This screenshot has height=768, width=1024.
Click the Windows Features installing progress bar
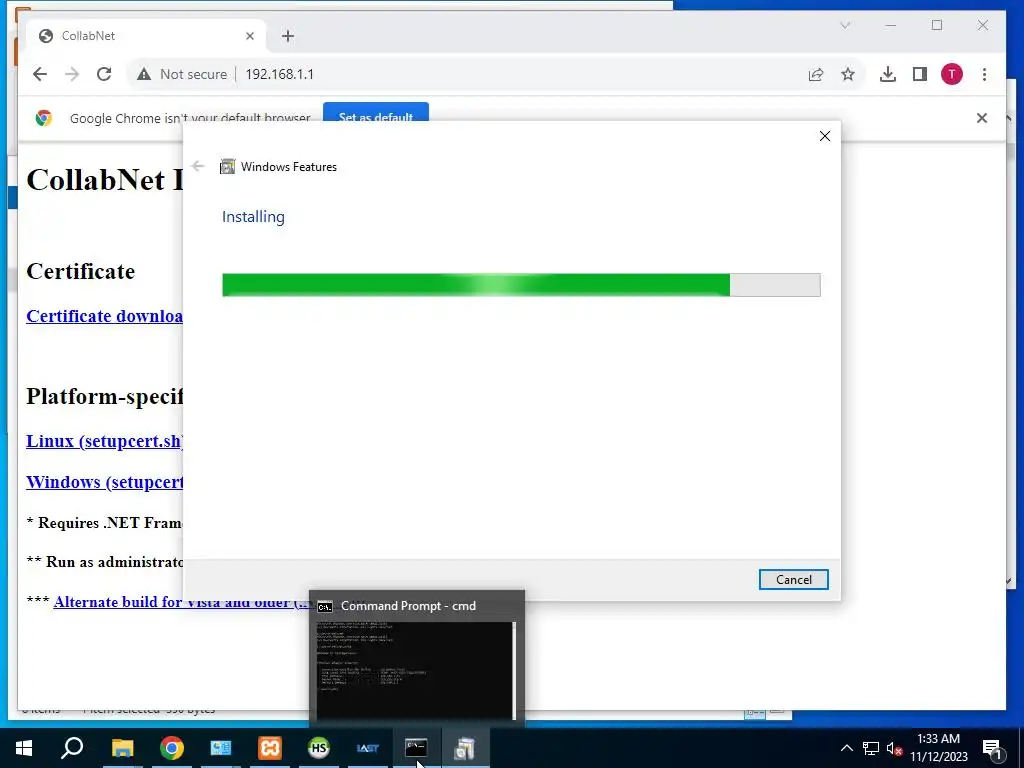point(521,285)
